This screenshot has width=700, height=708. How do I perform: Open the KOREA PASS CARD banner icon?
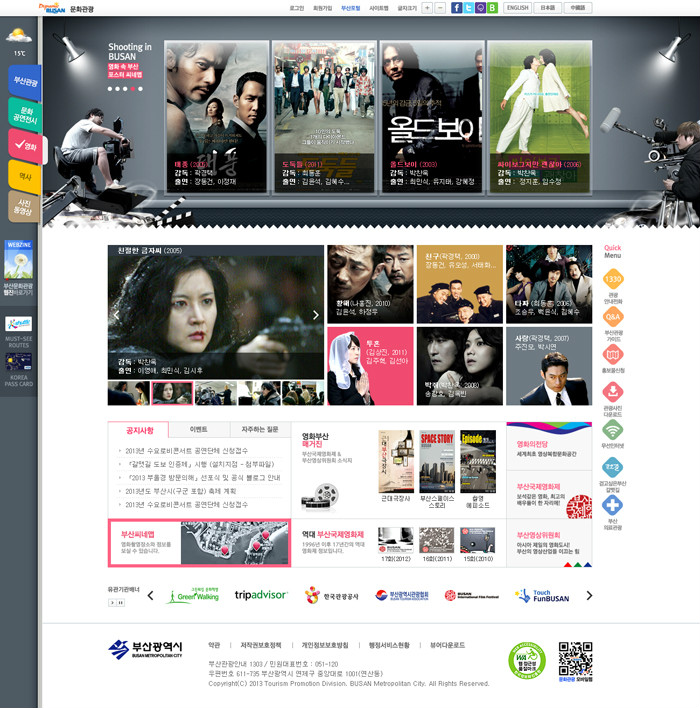19,362
